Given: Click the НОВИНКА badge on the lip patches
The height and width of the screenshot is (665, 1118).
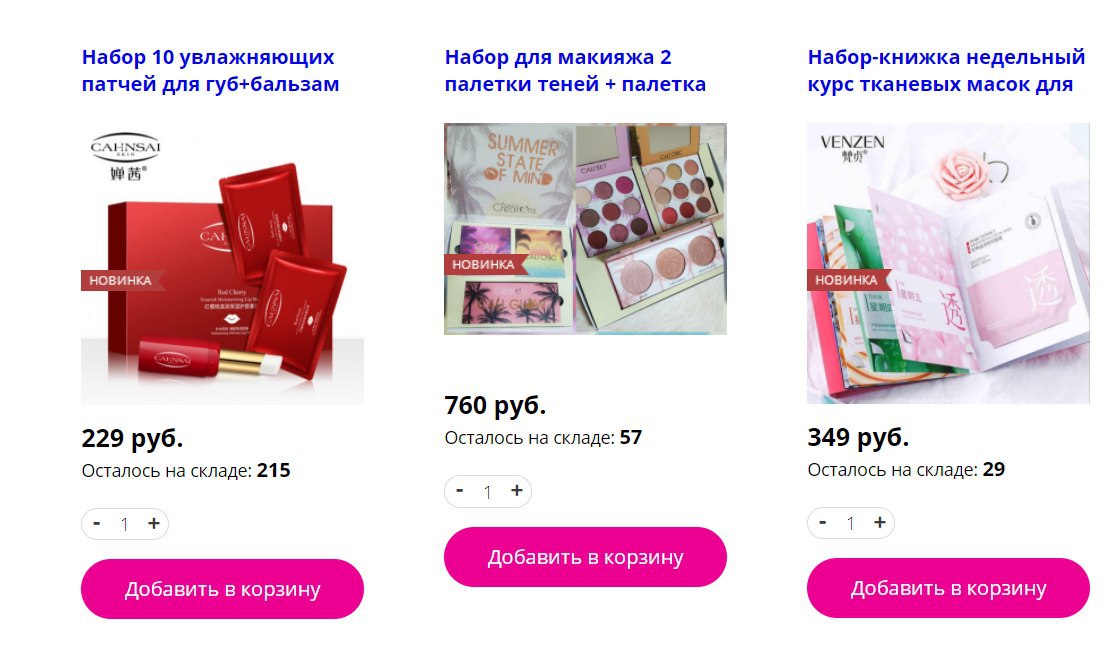Looking at the screenshot, I should click(121, 280).
